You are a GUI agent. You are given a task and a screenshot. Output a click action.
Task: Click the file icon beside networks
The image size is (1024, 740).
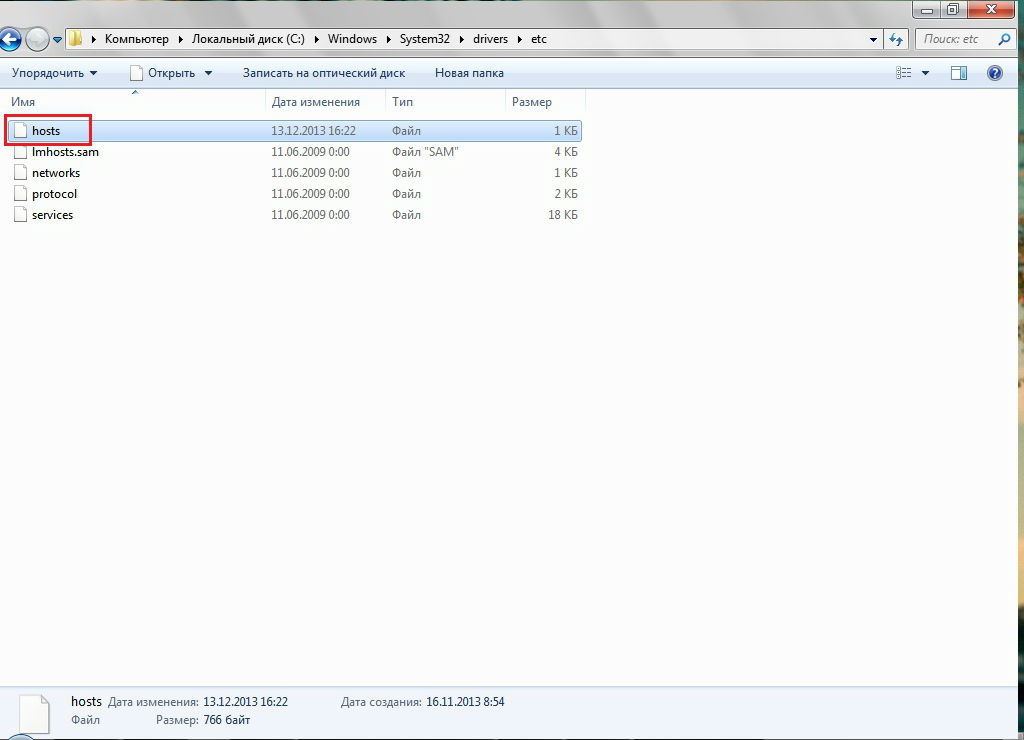(20, 173)
